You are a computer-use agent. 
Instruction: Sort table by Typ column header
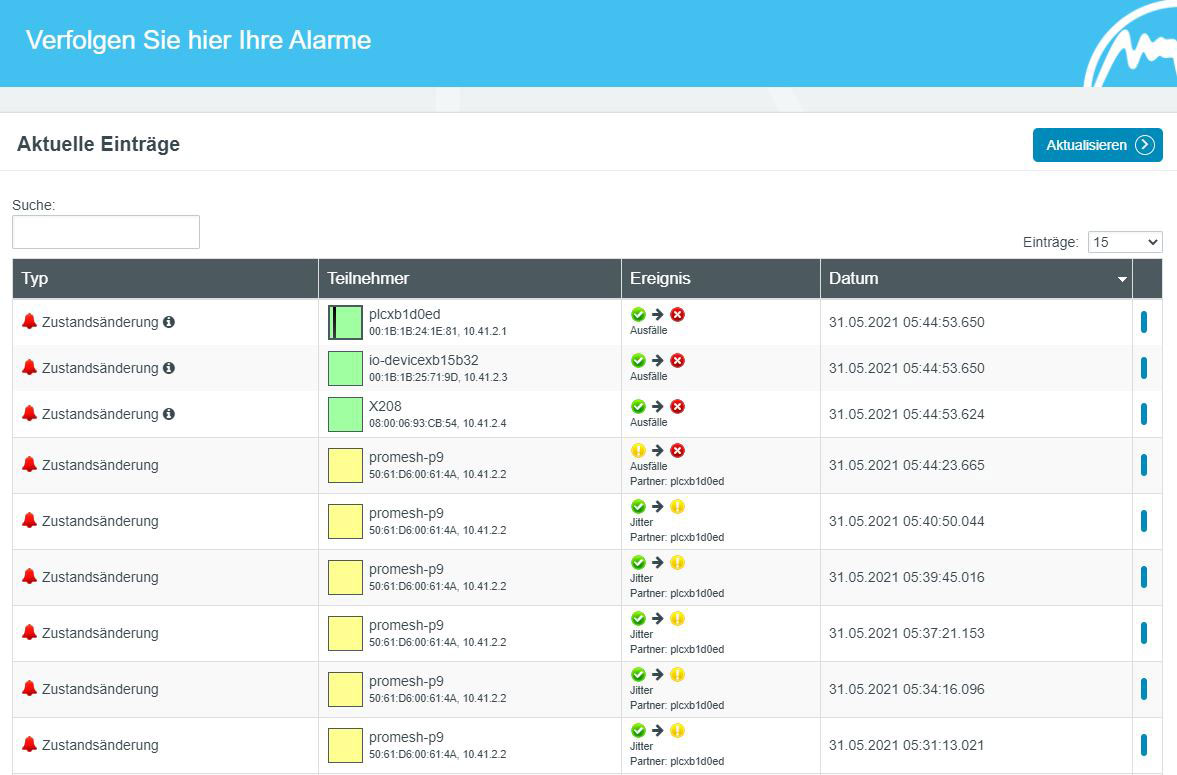point(36,279)
